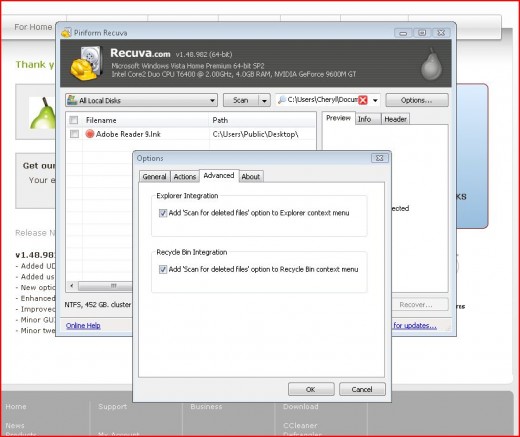Open the About tab in Options

(x=251, y=177)
